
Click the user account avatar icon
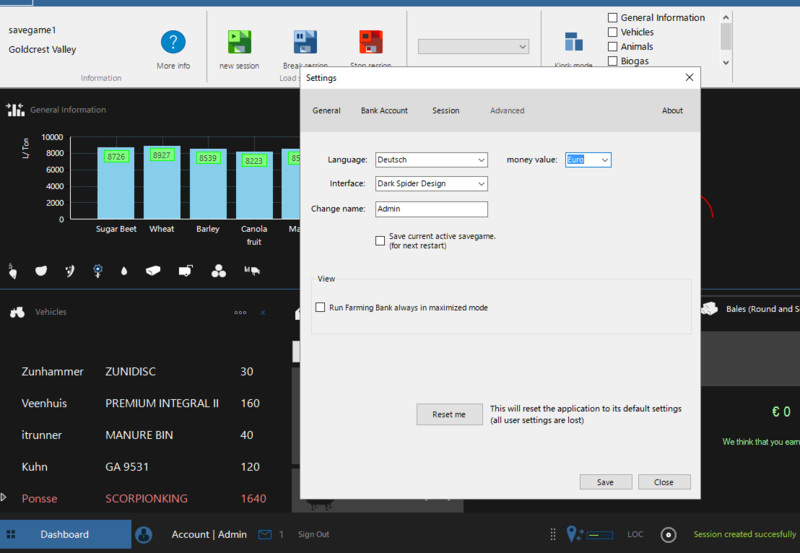click(144, 534)
